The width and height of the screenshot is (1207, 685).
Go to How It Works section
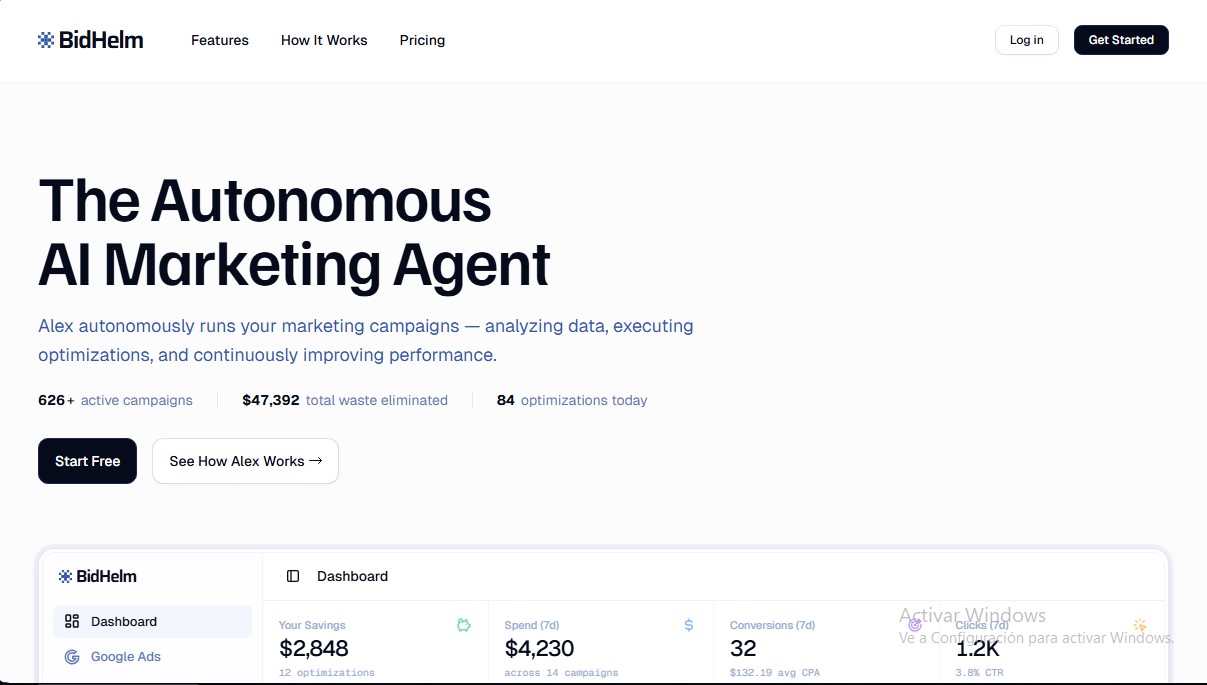[324, 40]
